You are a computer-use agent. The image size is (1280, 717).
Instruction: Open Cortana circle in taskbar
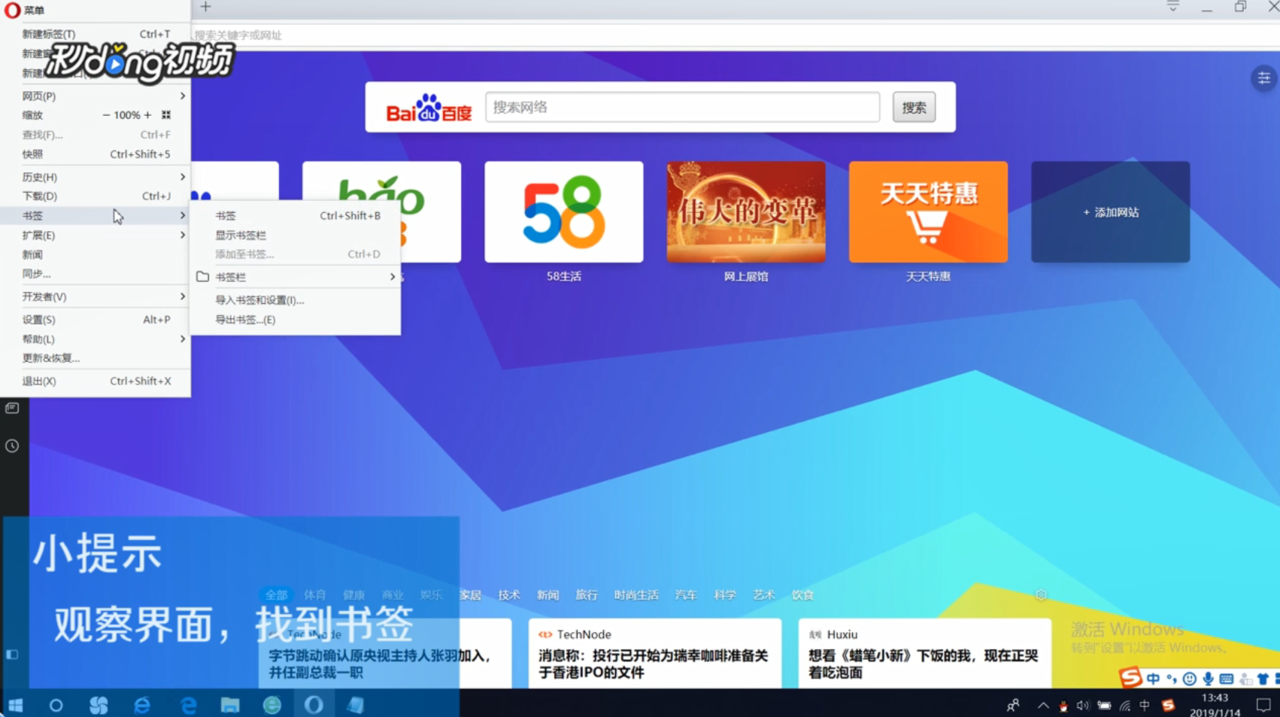coord(56,705)
